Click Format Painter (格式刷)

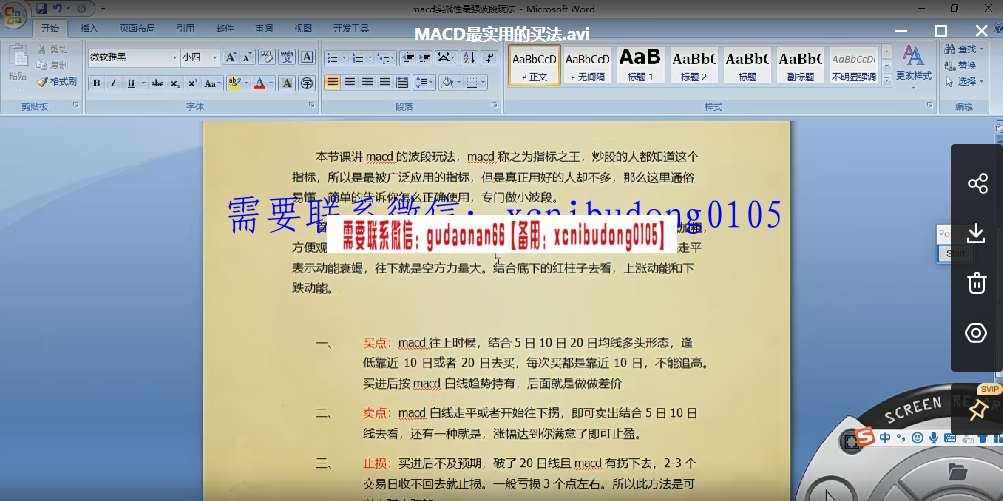click(x=56, y=81)
